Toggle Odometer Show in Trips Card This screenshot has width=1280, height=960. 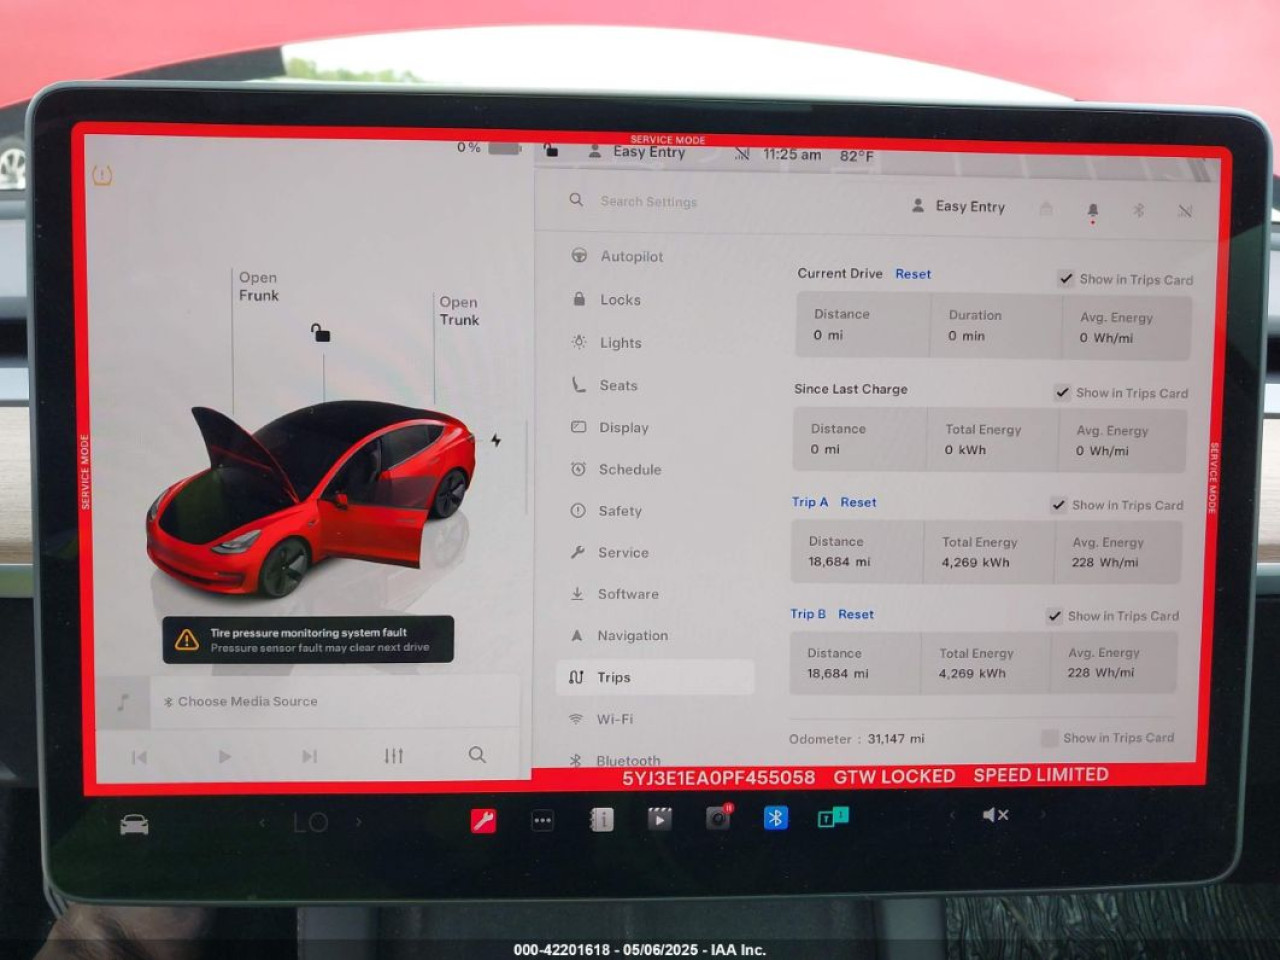pyautogui.click(x=1049, y=738)
